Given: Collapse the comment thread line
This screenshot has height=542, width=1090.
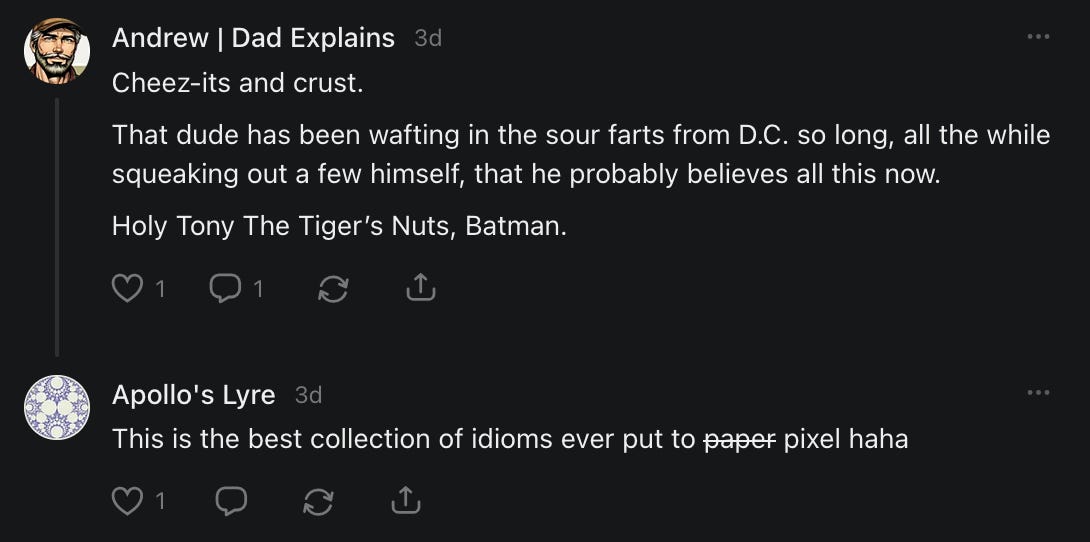Looking at the screenshot, I should coord(58,225).
